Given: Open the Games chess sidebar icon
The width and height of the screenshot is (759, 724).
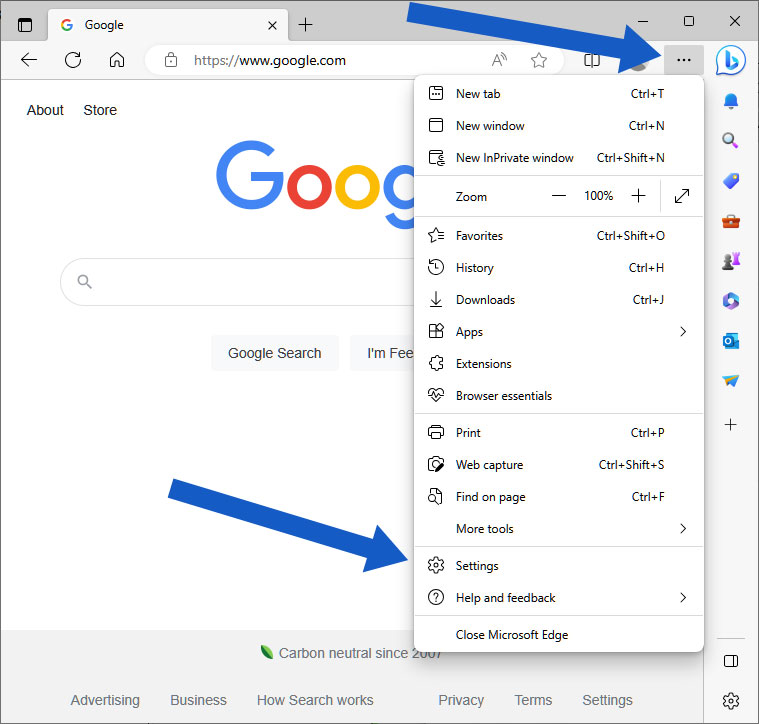Looking at the screenshot, I should (731, 261).
